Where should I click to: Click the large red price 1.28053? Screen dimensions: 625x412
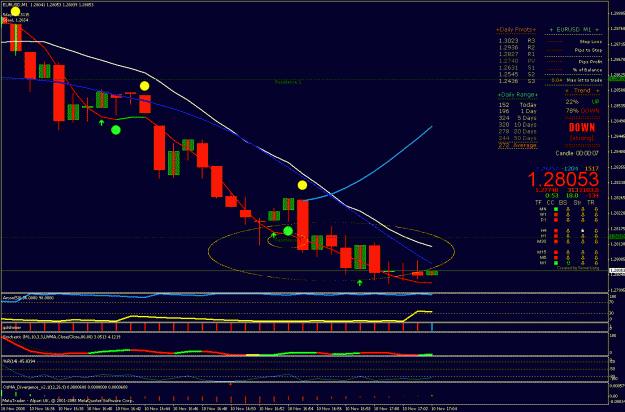click(563, 179)
